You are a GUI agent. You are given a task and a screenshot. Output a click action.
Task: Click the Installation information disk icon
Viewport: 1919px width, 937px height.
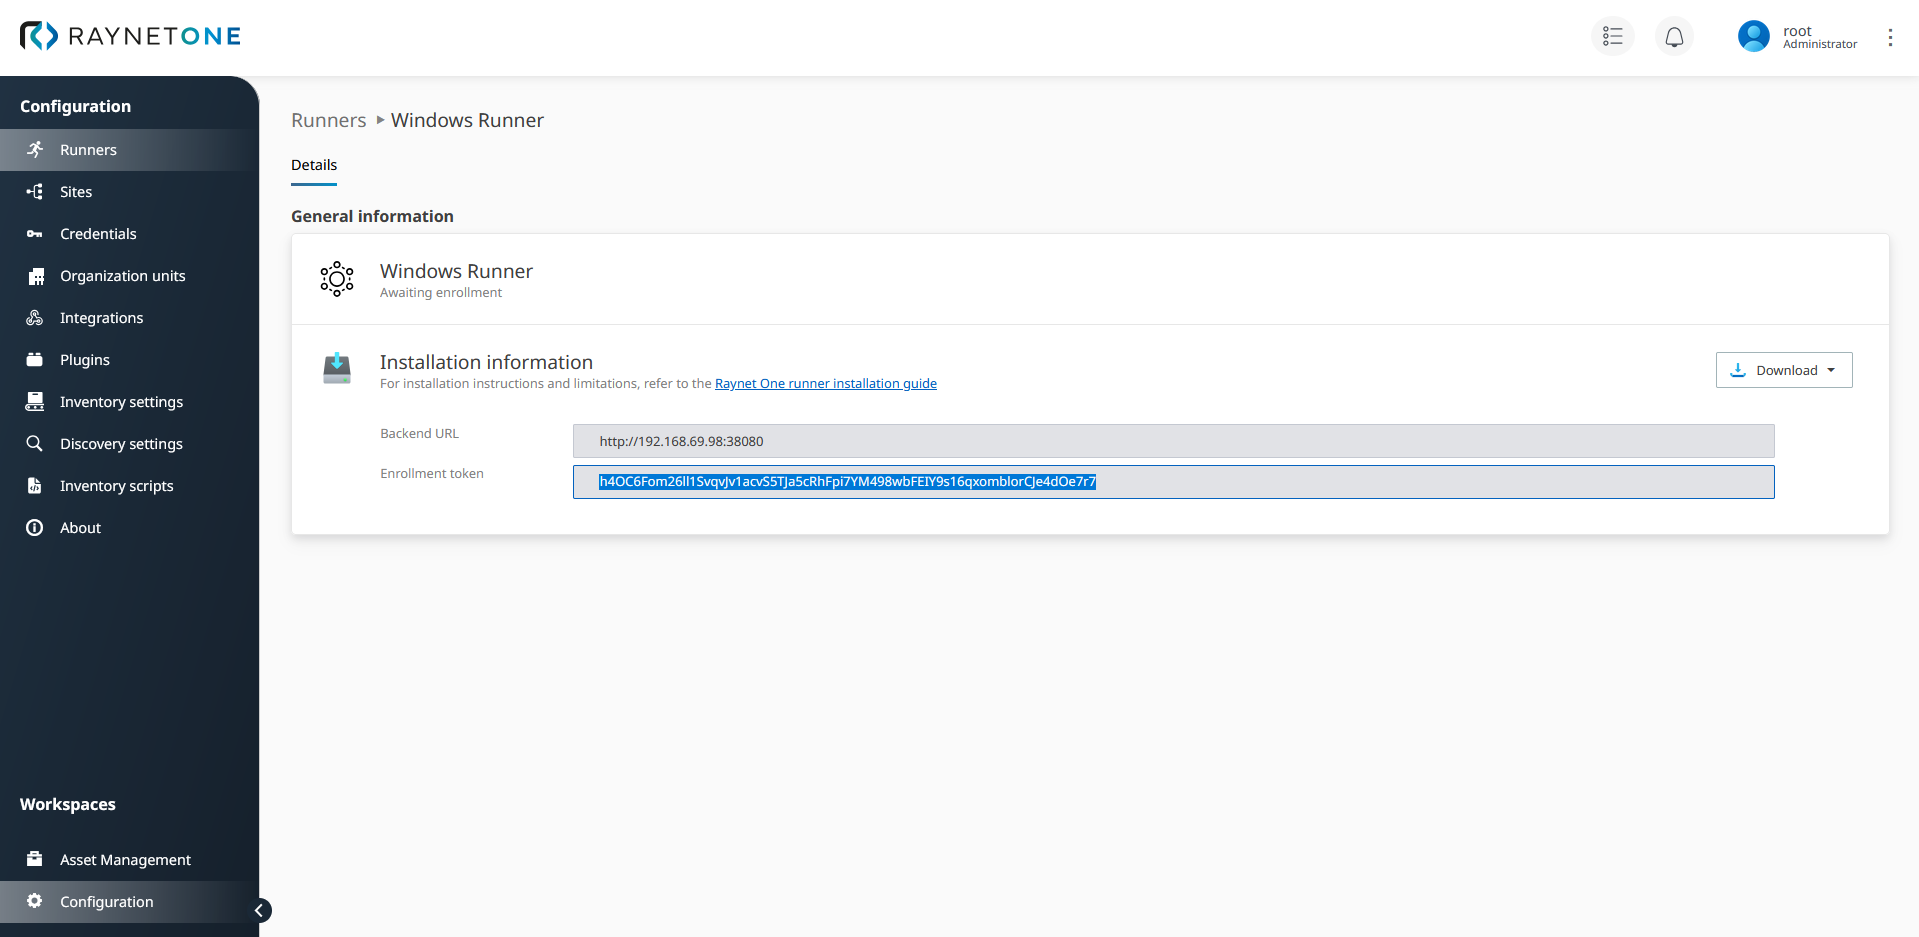point(337,368)
